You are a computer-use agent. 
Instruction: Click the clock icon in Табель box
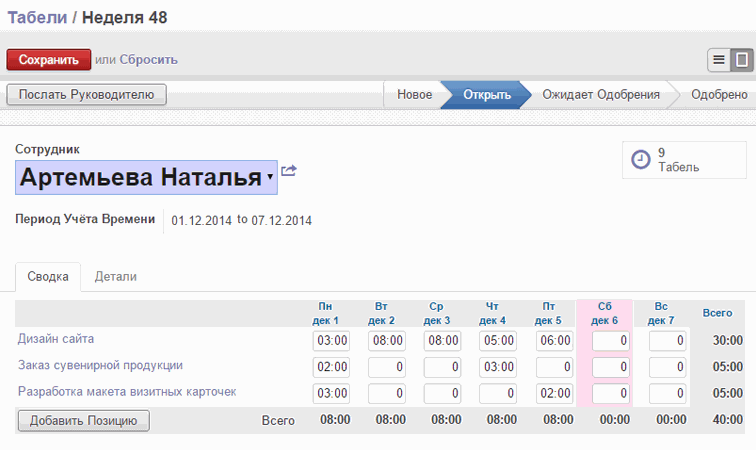[641, 160]
